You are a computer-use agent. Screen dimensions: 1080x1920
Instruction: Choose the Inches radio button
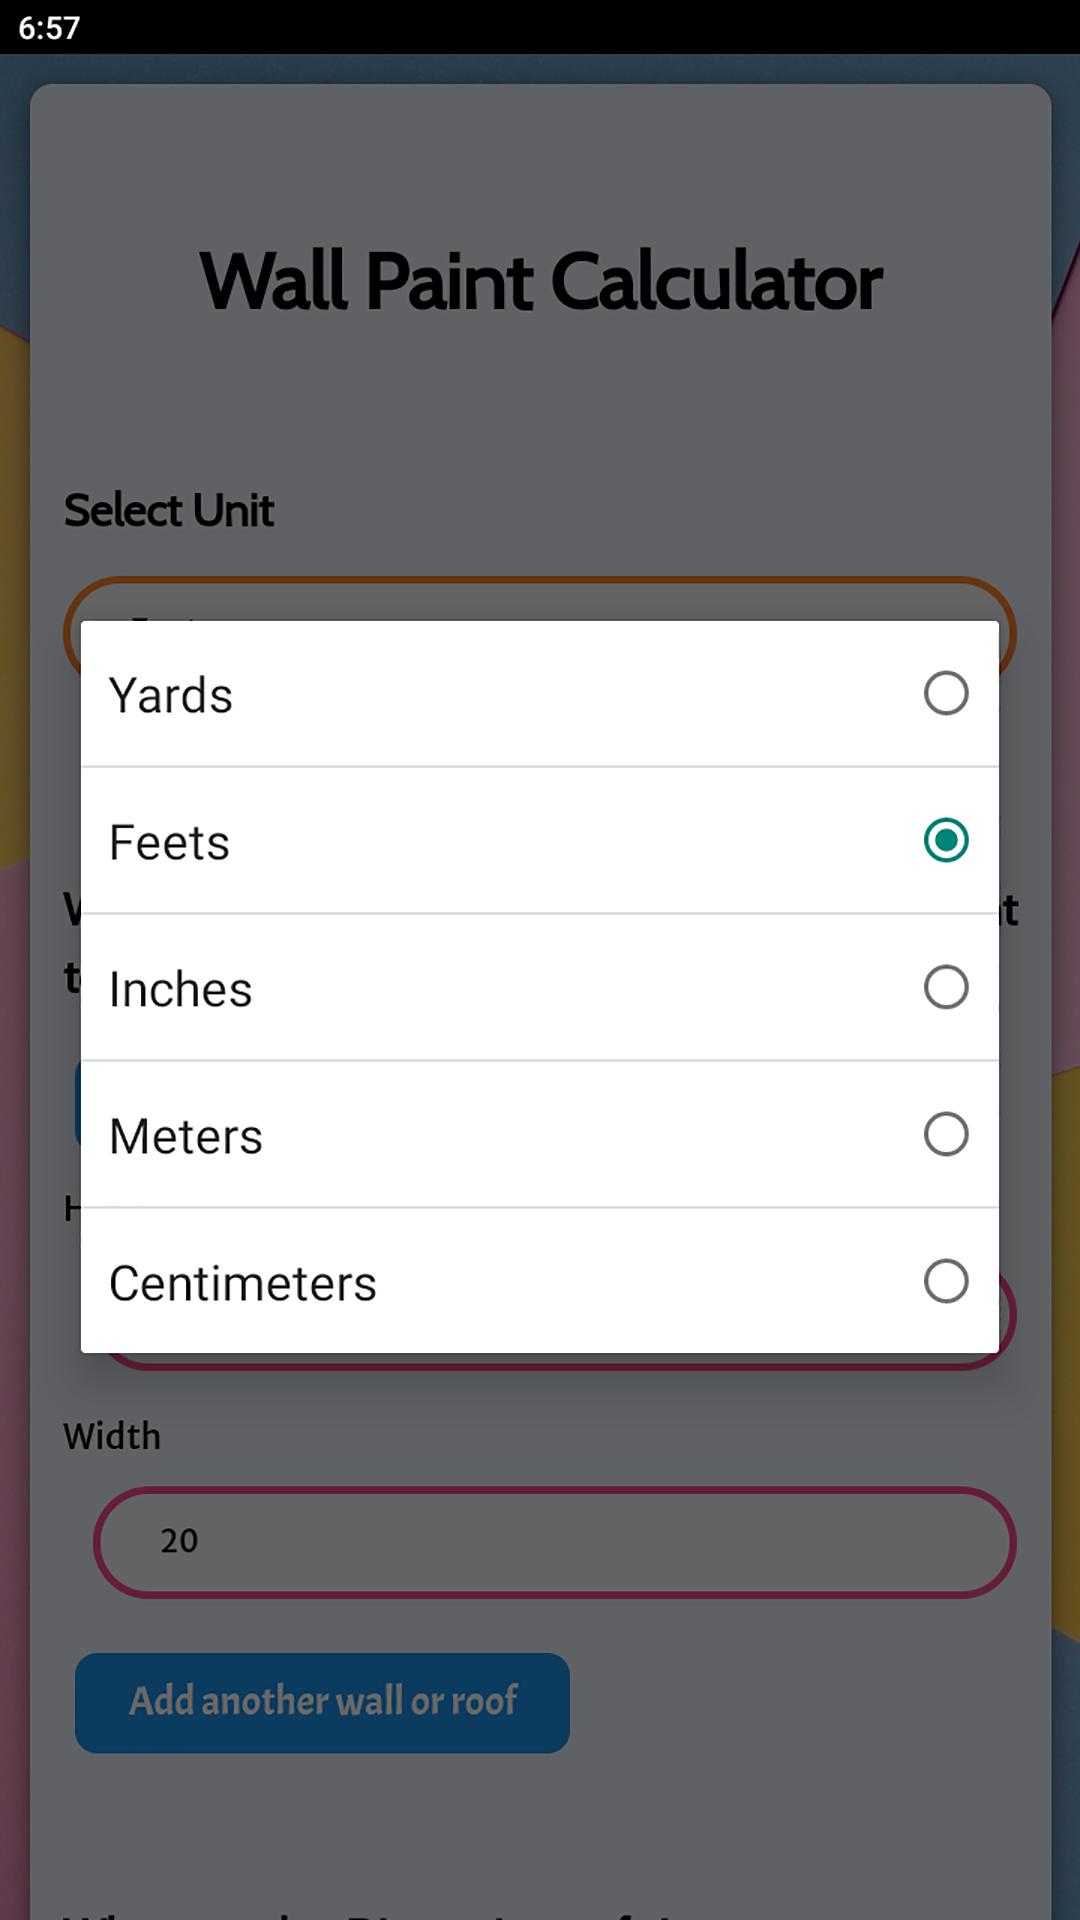[945, 987]
